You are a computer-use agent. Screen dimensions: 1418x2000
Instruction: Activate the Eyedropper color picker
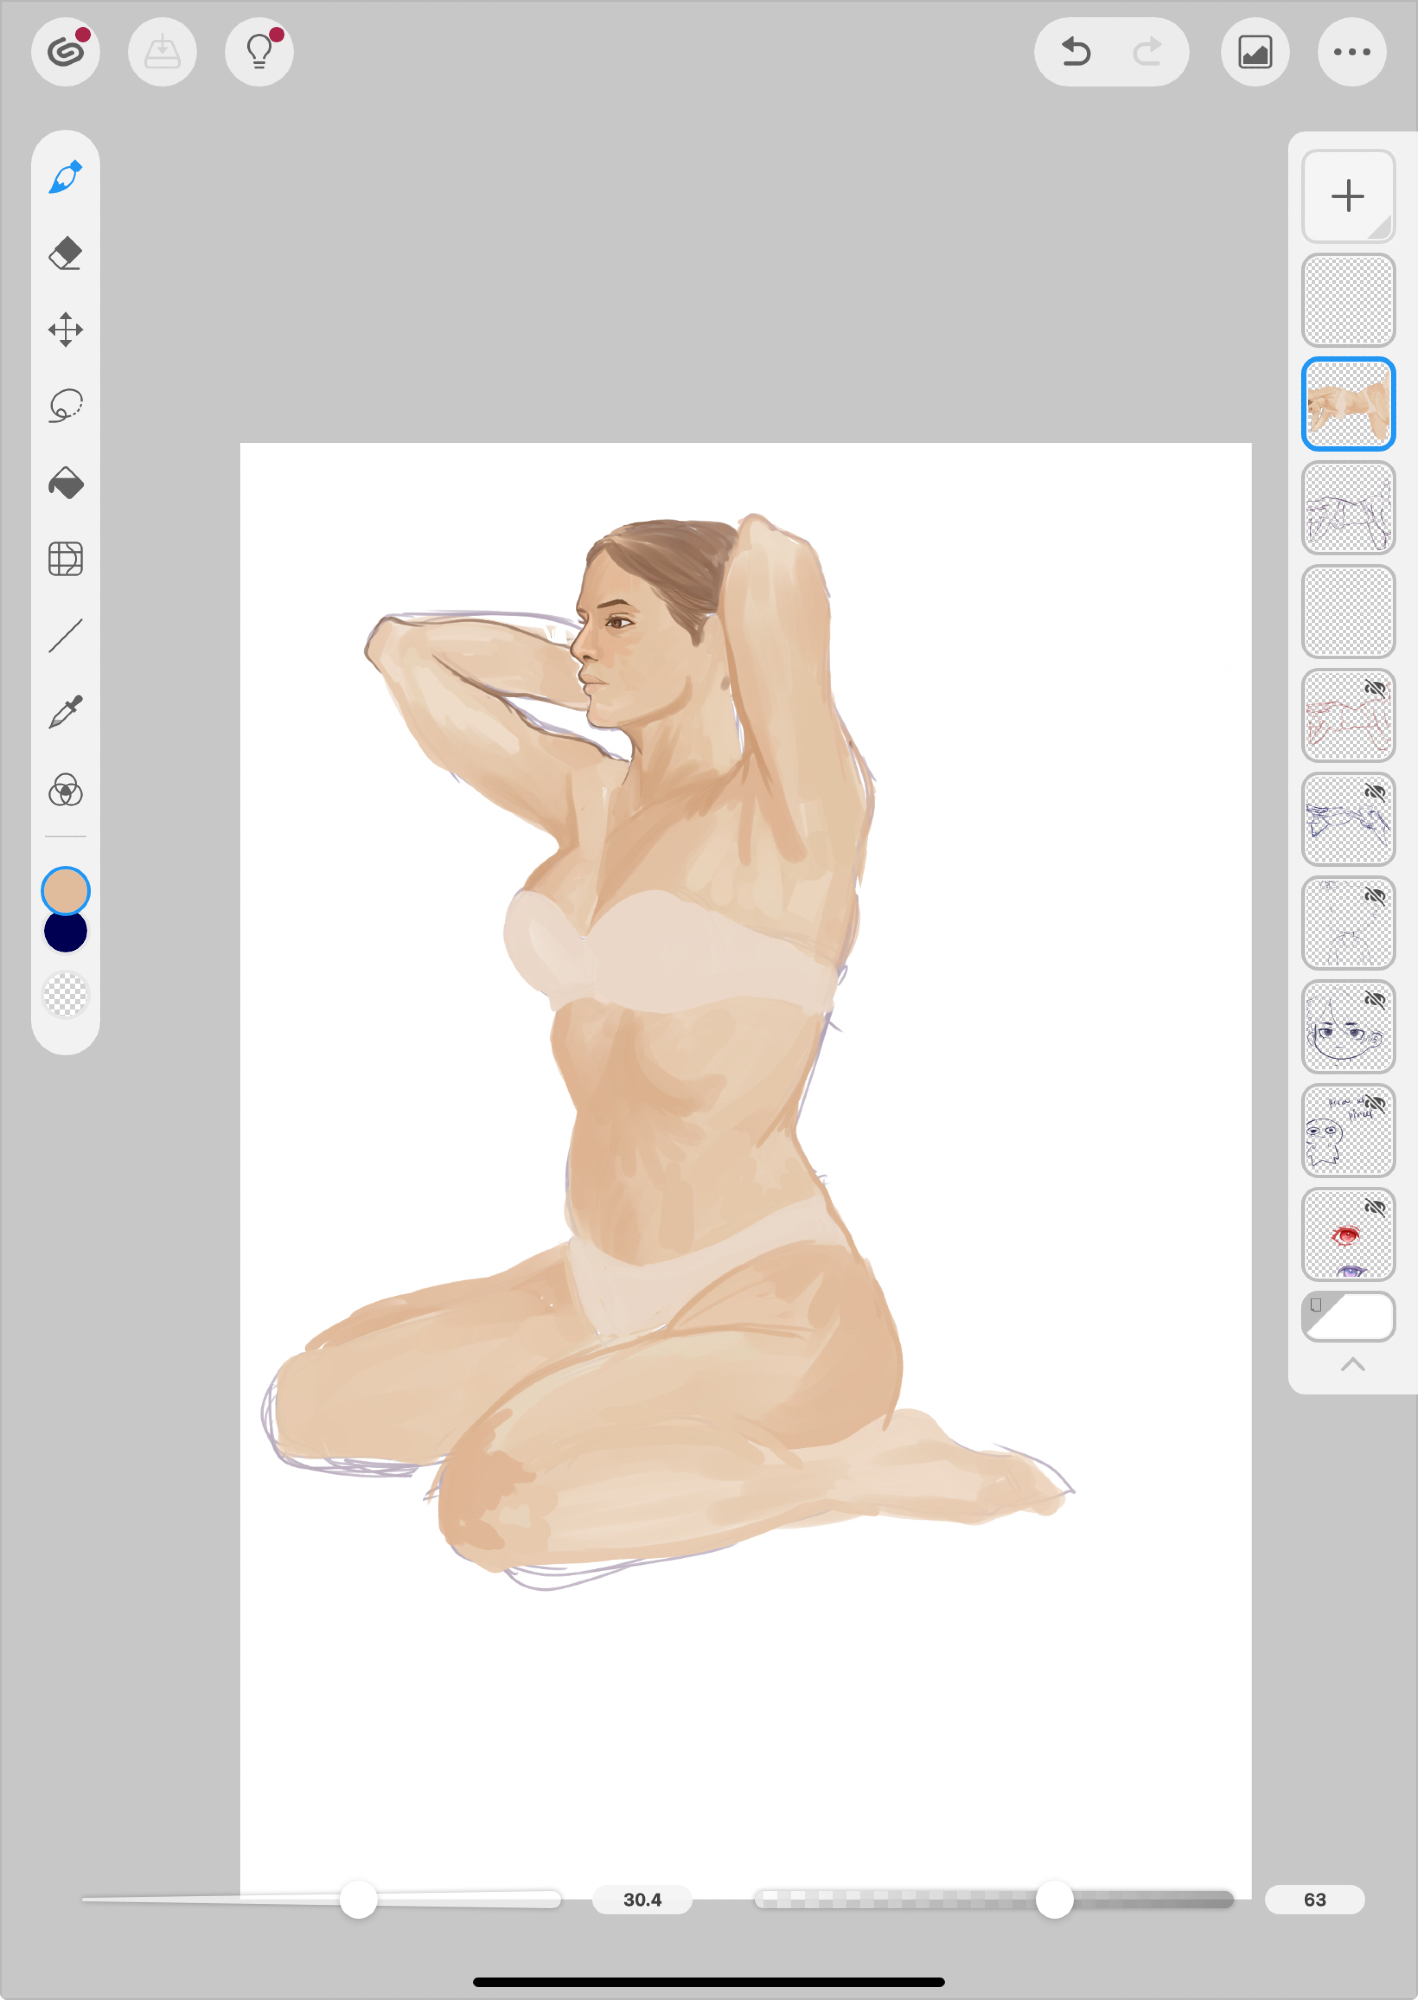pyautogui.click(x=65, y=713)
